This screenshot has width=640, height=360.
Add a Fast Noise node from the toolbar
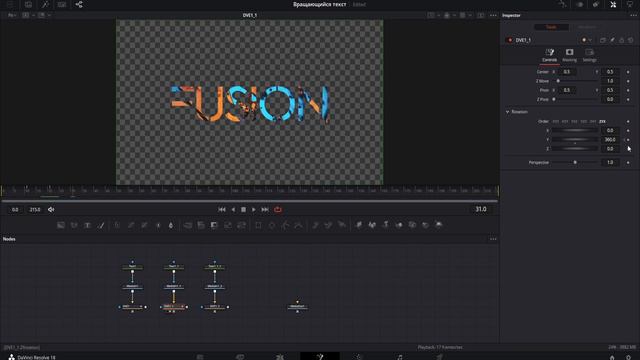(x=74, y=225)
